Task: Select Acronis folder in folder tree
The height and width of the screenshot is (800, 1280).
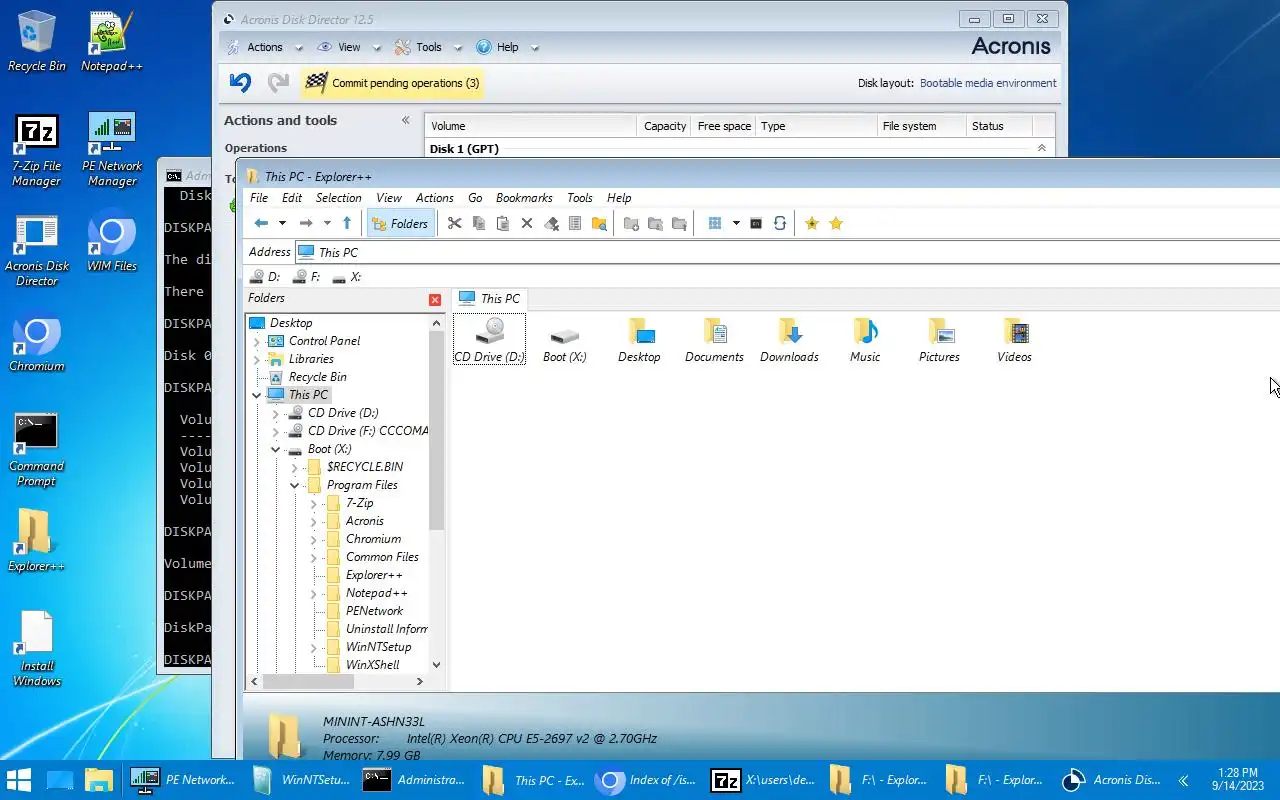Action: (364, 521)
